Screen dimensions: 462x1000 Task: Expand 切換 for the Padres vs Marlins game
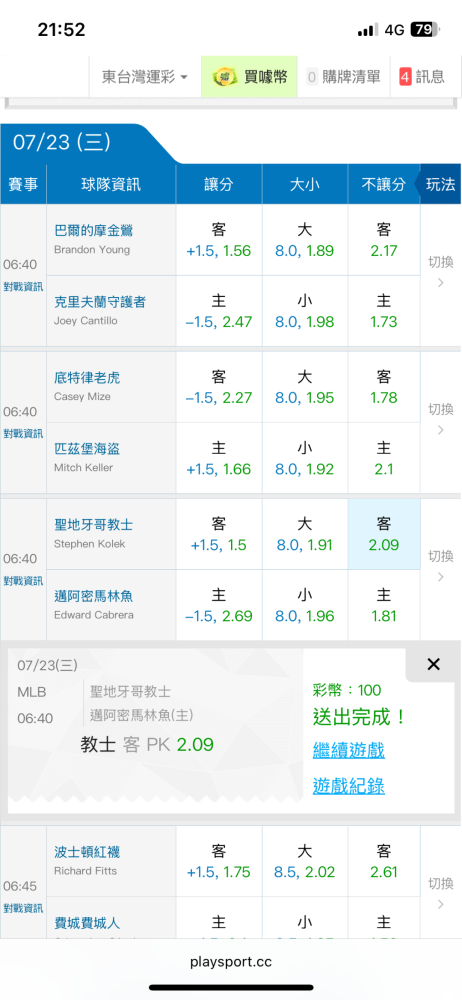tap(440, 566)
